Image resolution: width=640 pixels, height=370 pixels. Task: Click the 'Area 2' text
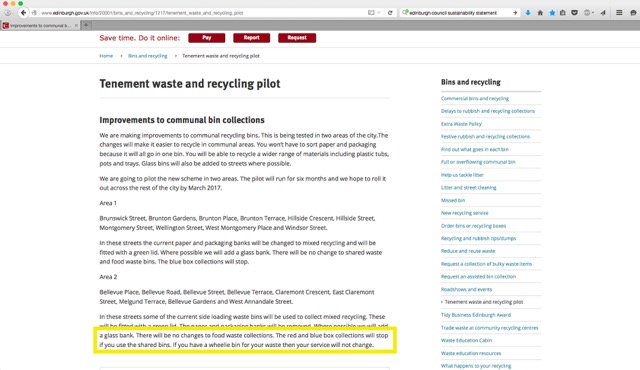click(108, 277)
